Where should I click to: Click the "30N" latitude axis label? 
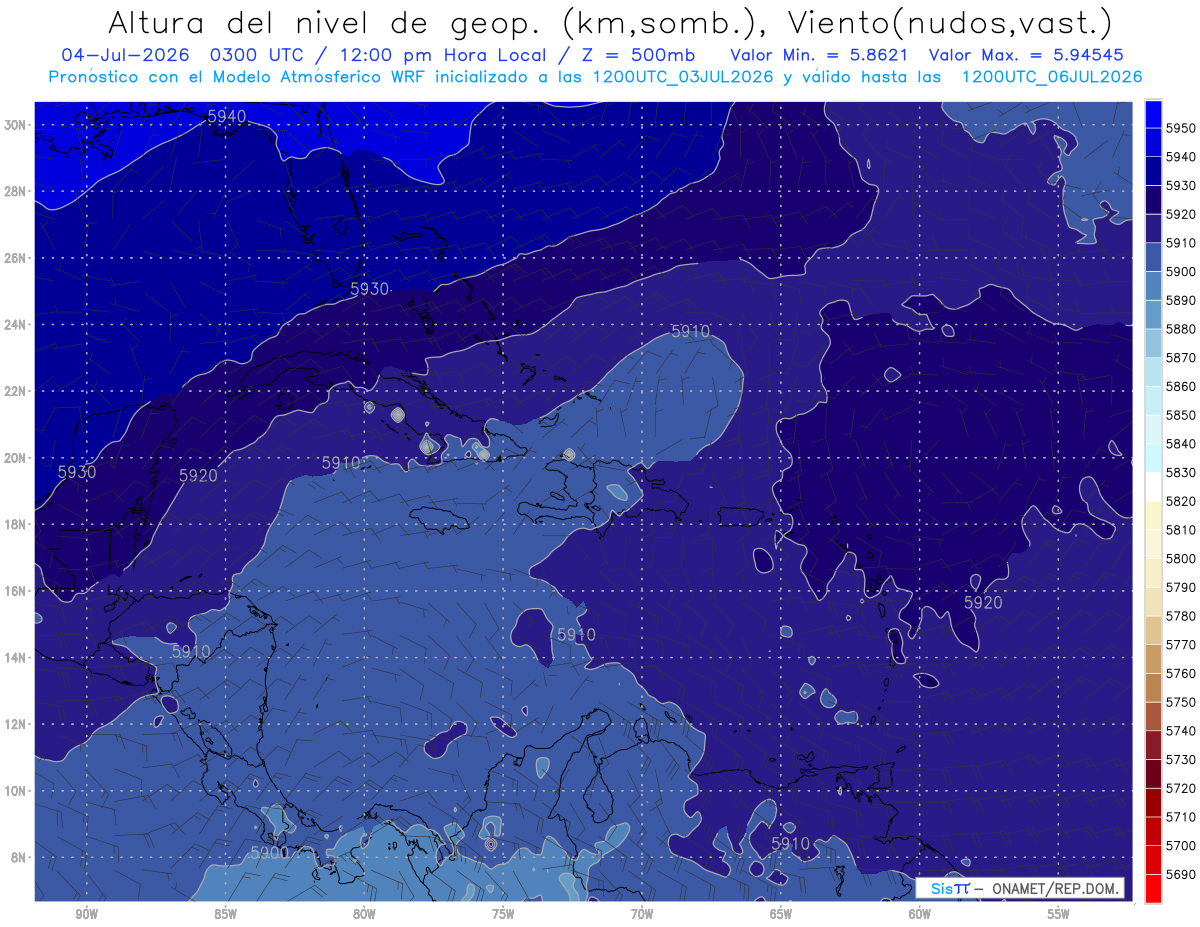[14, 125]
